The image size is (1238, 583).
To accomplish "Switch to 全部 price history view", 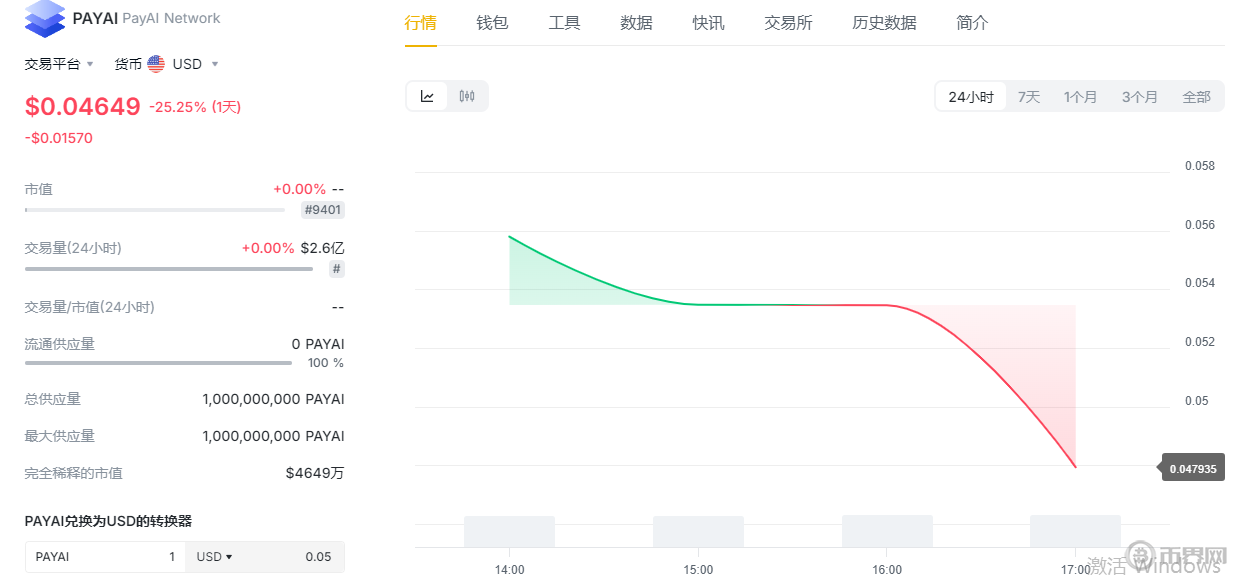I will tap(1196, 95).
